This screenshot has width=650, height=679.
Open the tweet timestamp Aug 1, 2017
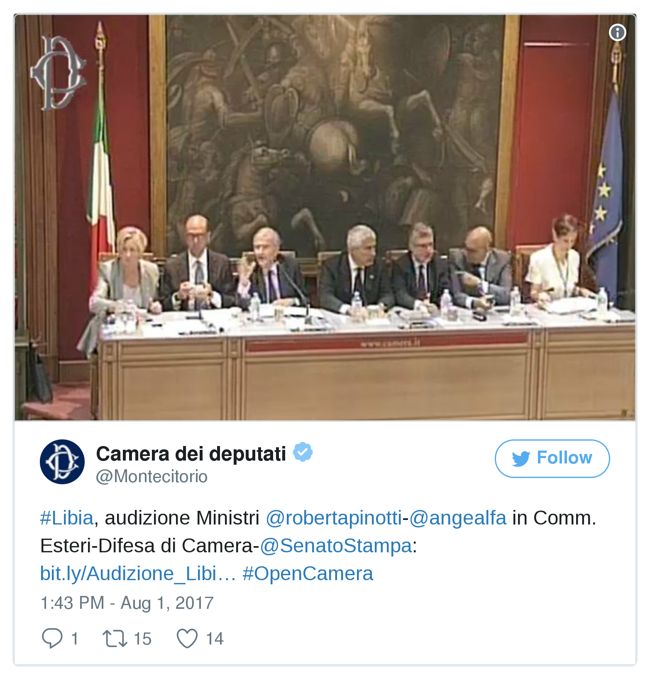pyautogui.click(x=127, y=603)
